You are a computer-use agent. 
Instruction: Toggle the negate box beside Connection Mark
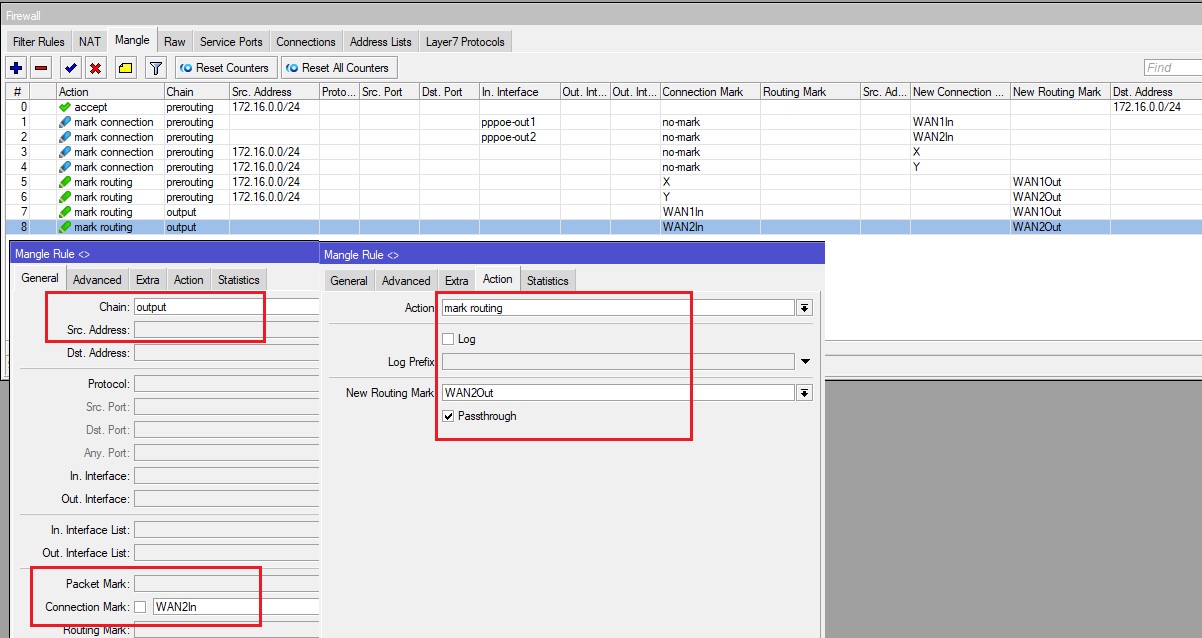[x=140, y=607]
